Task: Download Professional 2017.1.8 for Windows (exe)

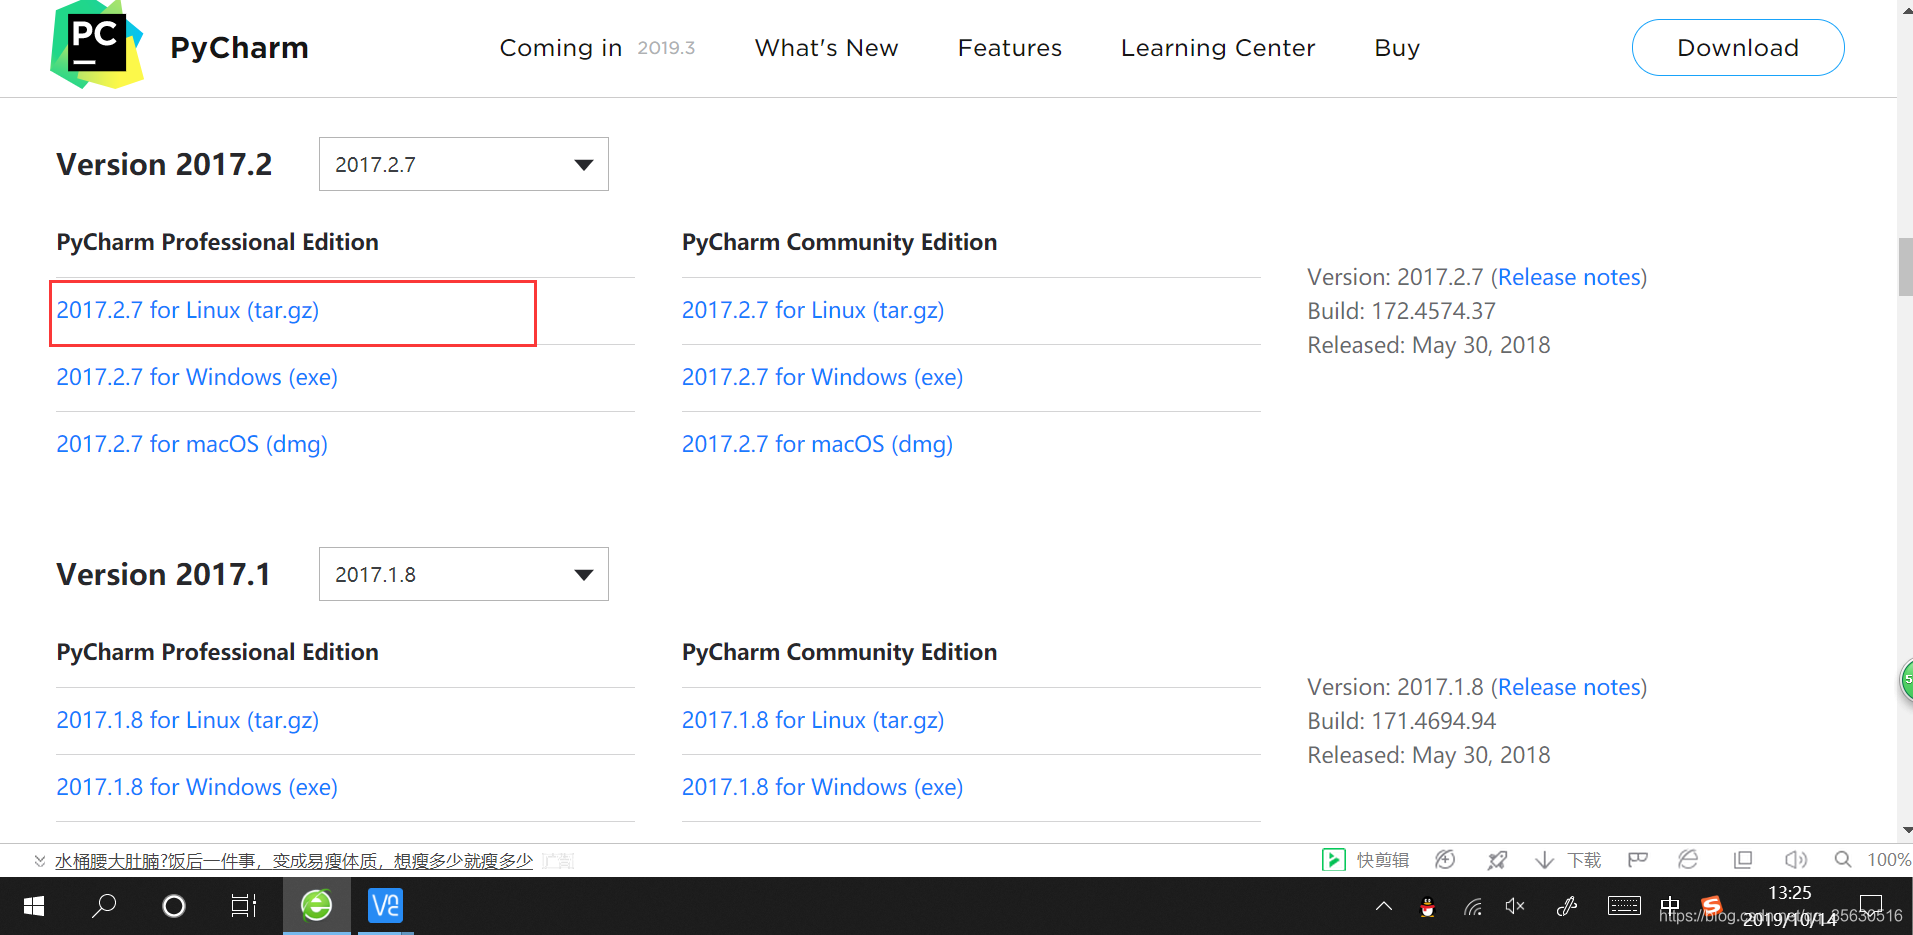Action: click(x=197, y=788)
